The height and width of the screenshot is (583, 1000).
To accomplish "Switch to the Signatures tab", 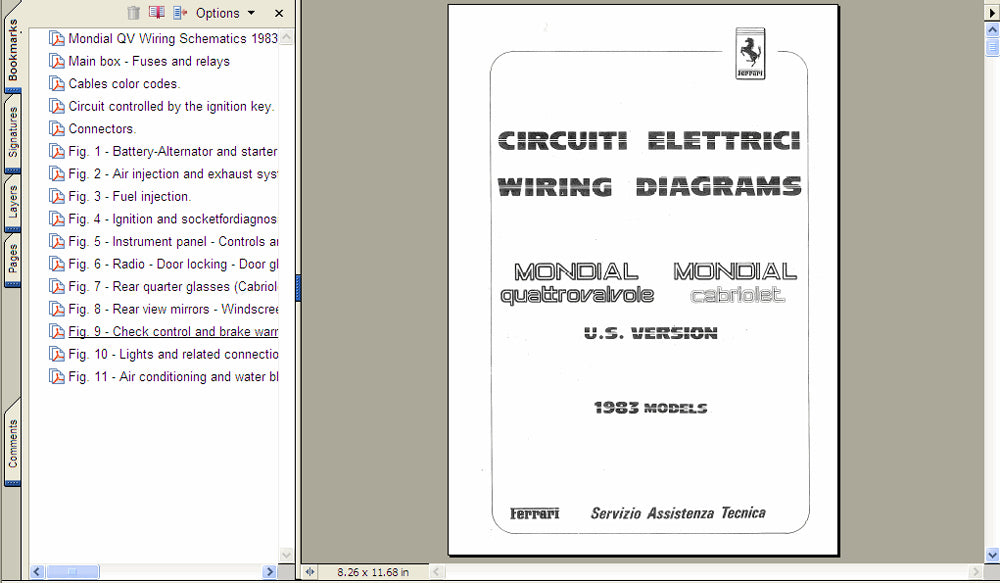I will pos(13,132).
